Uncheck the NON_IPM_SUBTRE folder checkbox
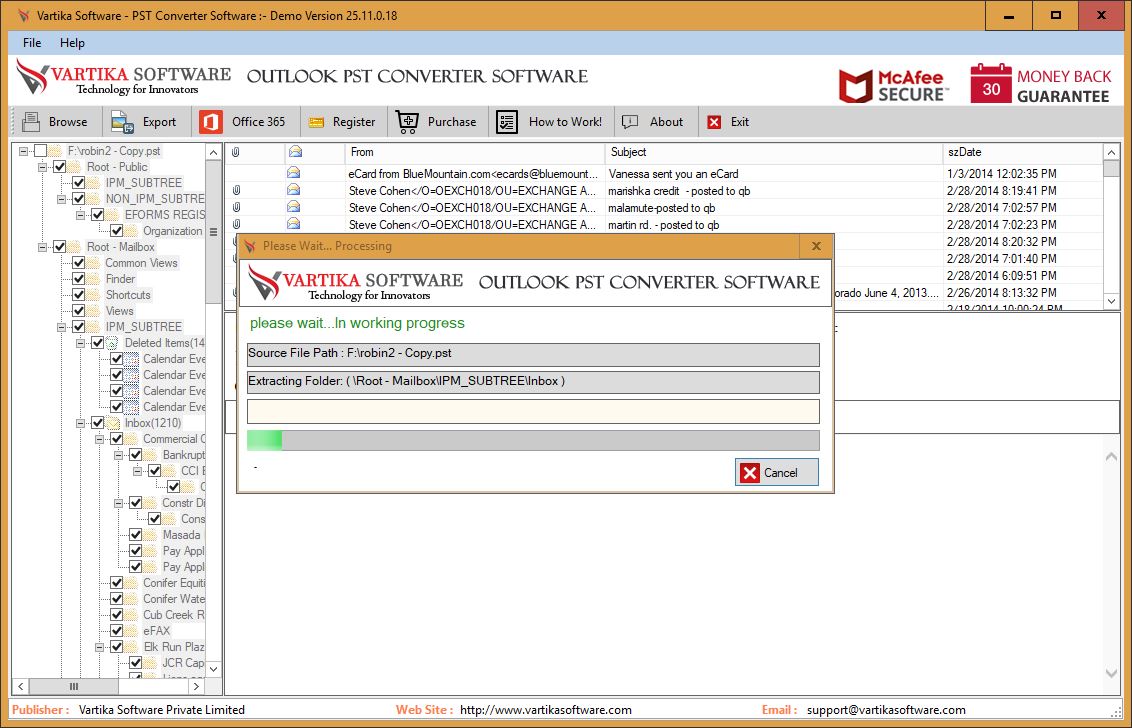 [79, 199]
